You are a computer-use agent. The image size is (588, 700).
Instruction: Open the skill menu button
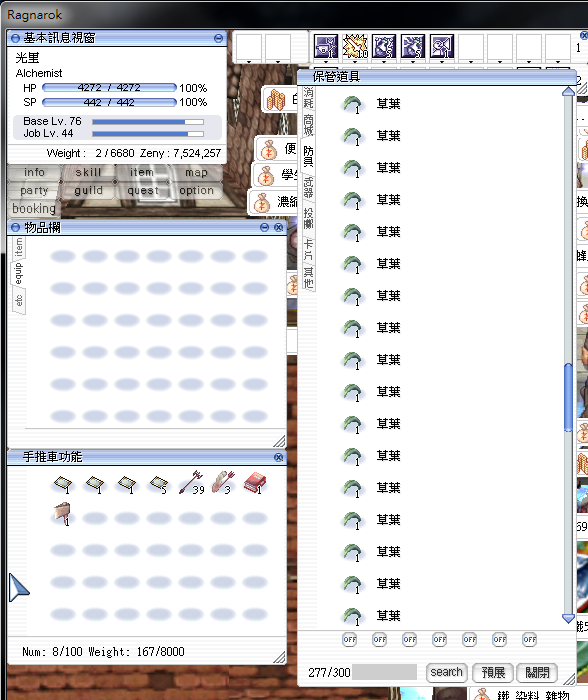(88, 172)
